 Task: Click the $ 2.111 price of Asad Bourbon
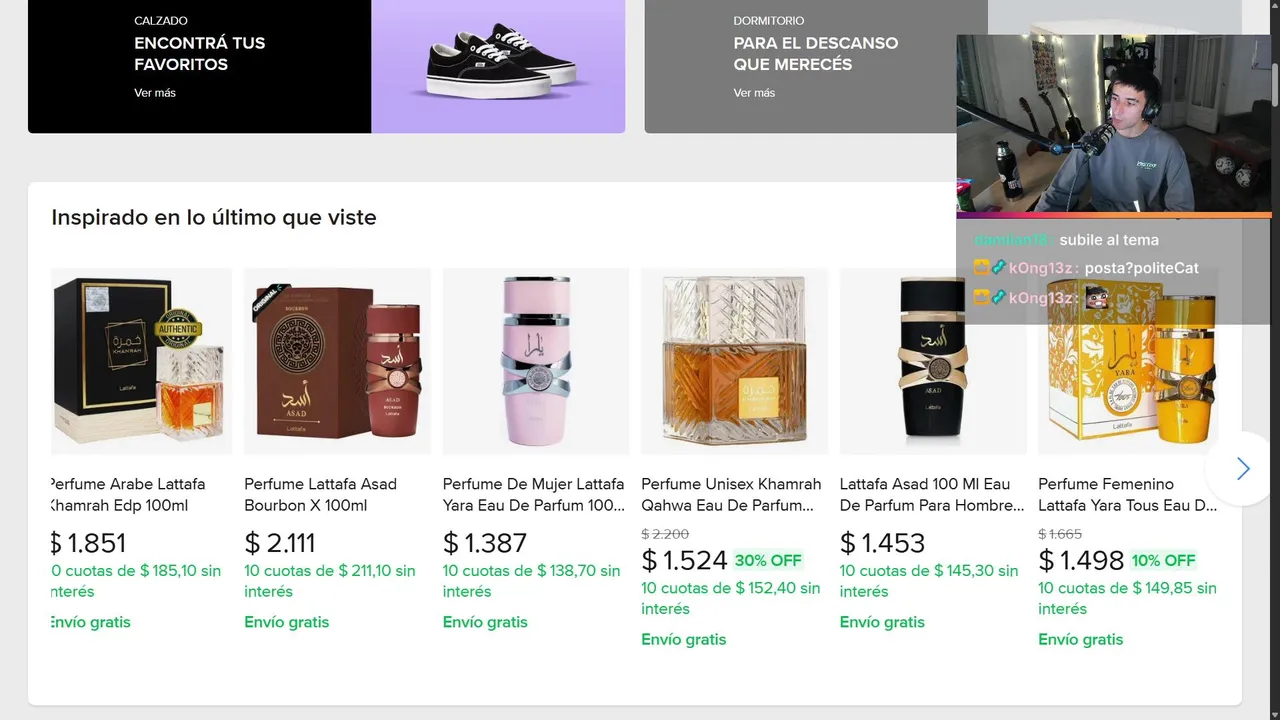(x=280, y=543)
